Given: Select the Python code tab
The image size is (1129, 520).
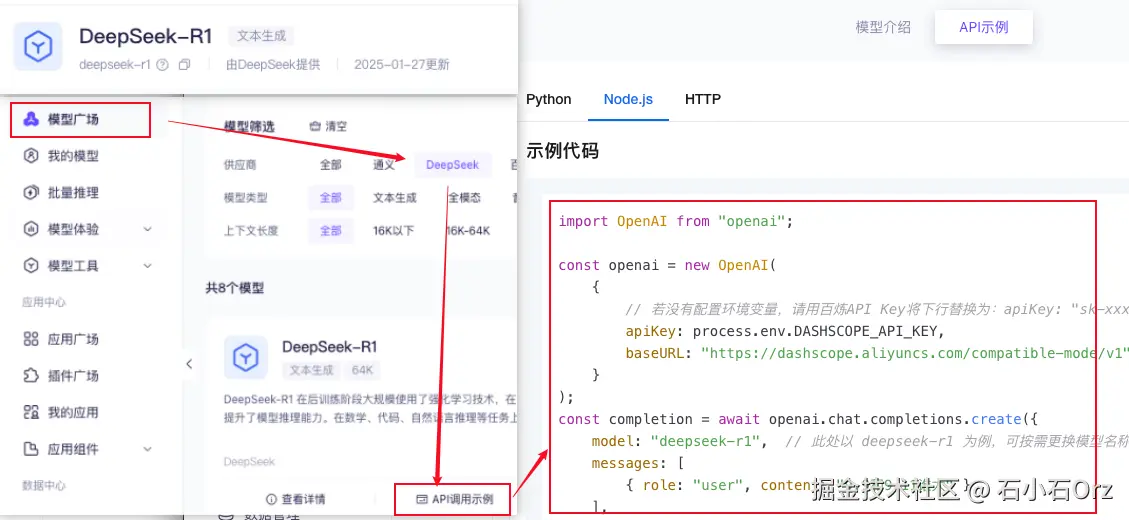Looking at the screenshot, I should [549, 99].
